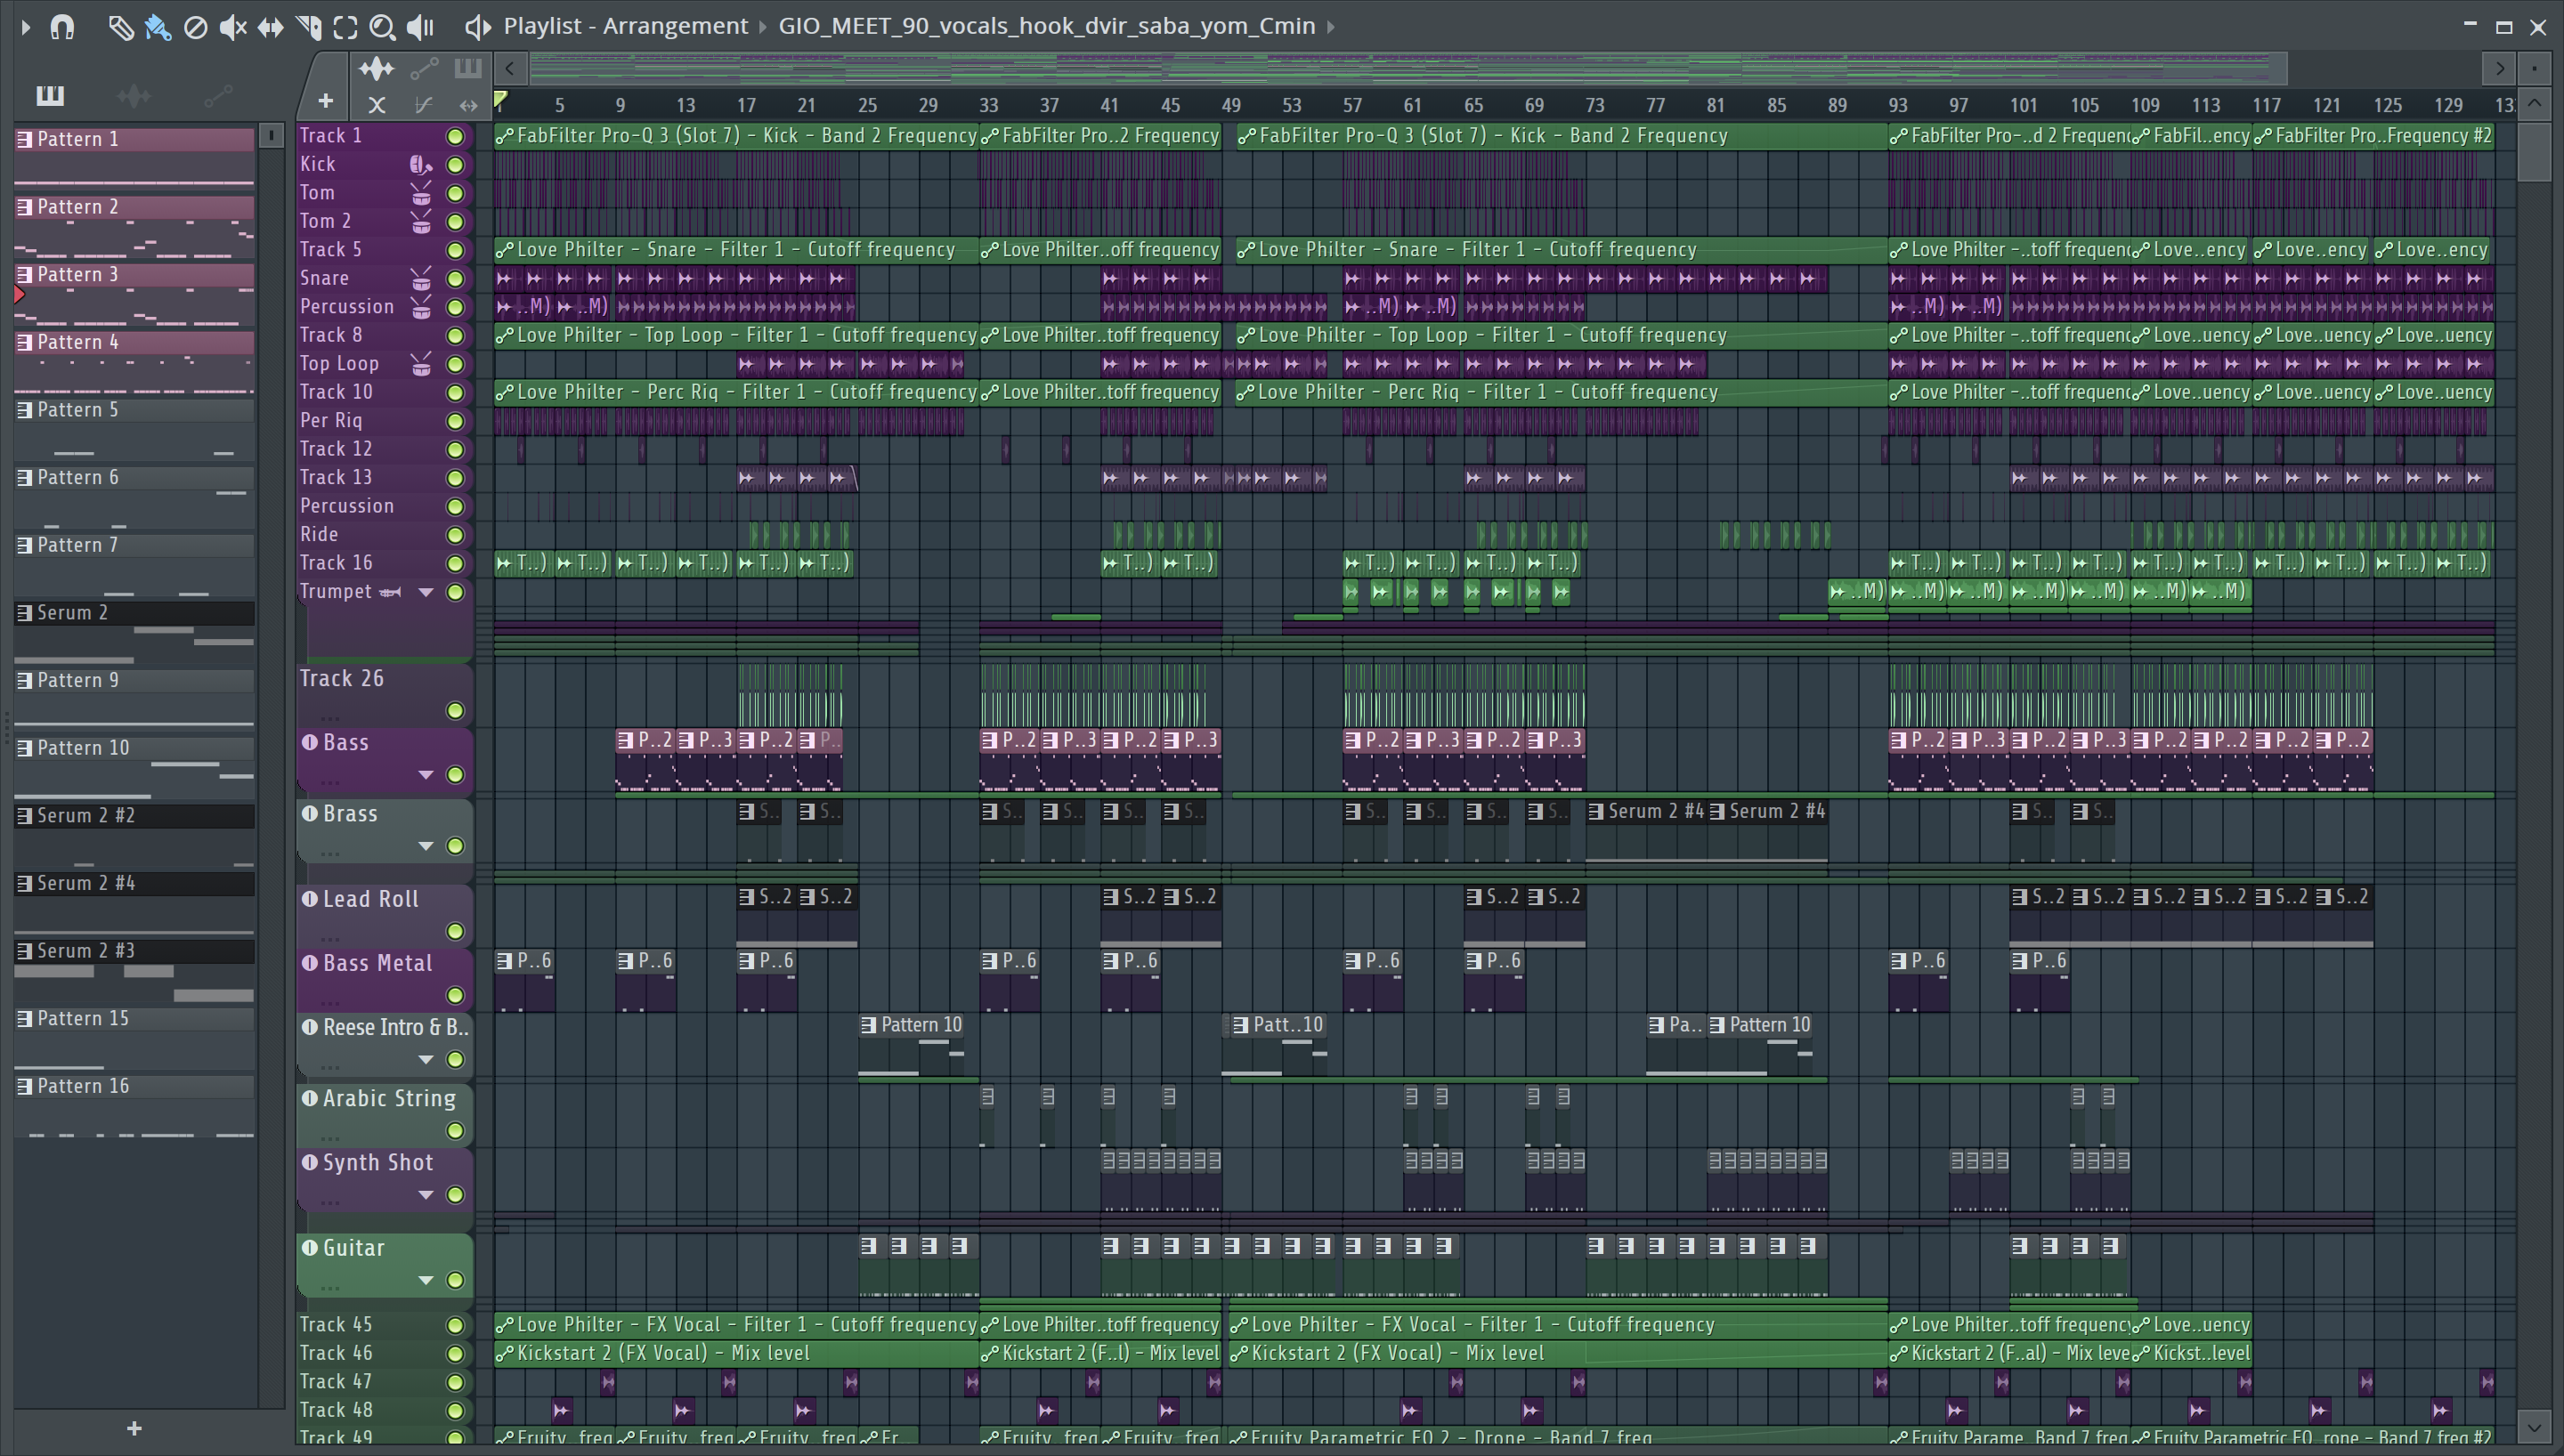Click the crossfade X icon

click(x=377, y=104)
